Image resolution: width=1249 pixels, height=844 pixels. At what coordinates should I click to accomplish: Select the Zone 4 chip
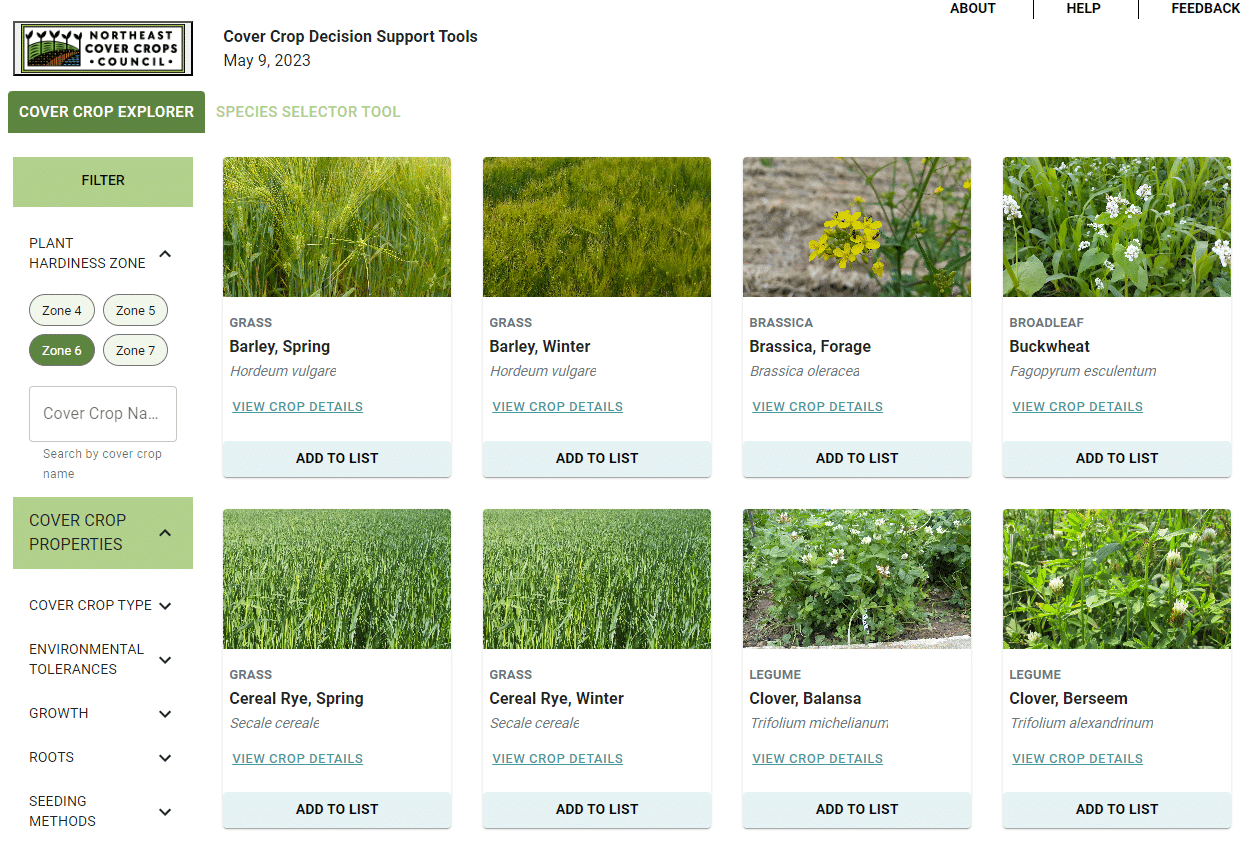[x=62, y=311]
